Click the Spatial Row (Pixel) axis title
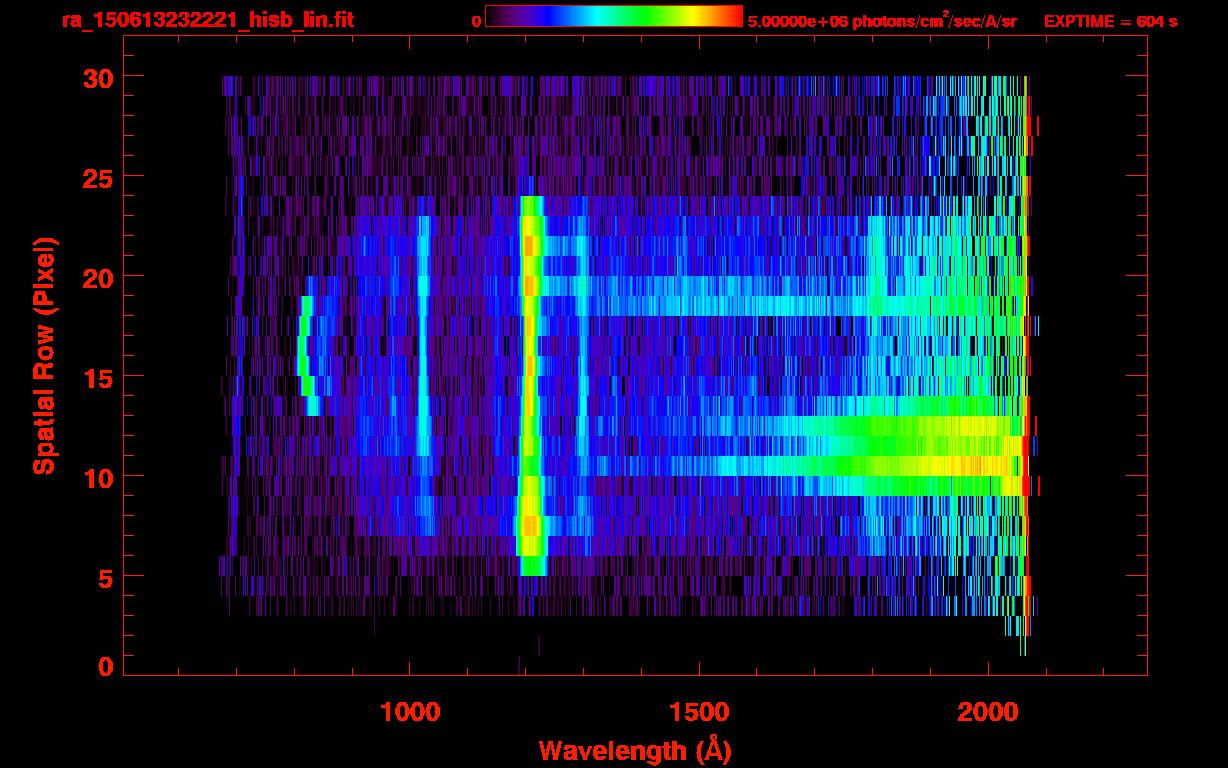Image resolution: width=1228 pixels, height=768 pixels. [43, 355]
